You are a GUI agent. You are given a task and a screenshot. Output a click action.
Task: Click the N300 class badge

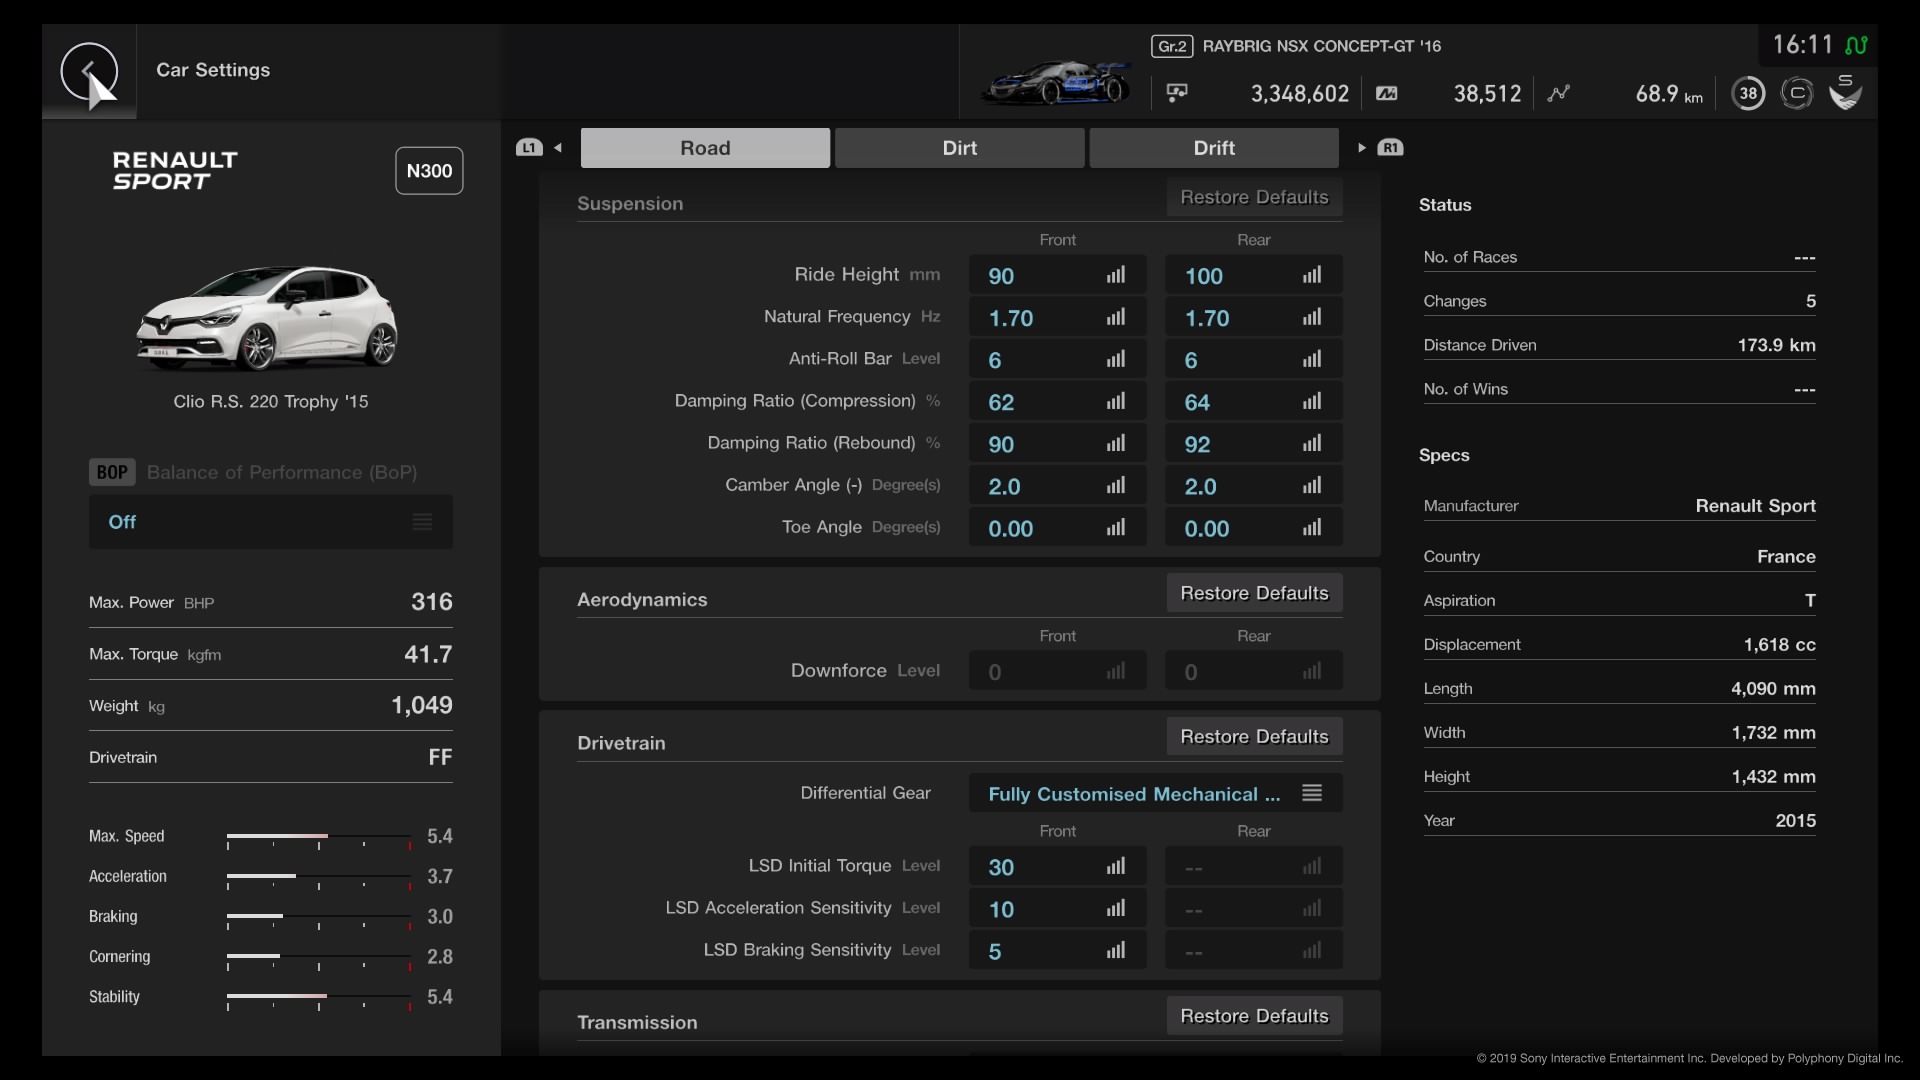429,171
